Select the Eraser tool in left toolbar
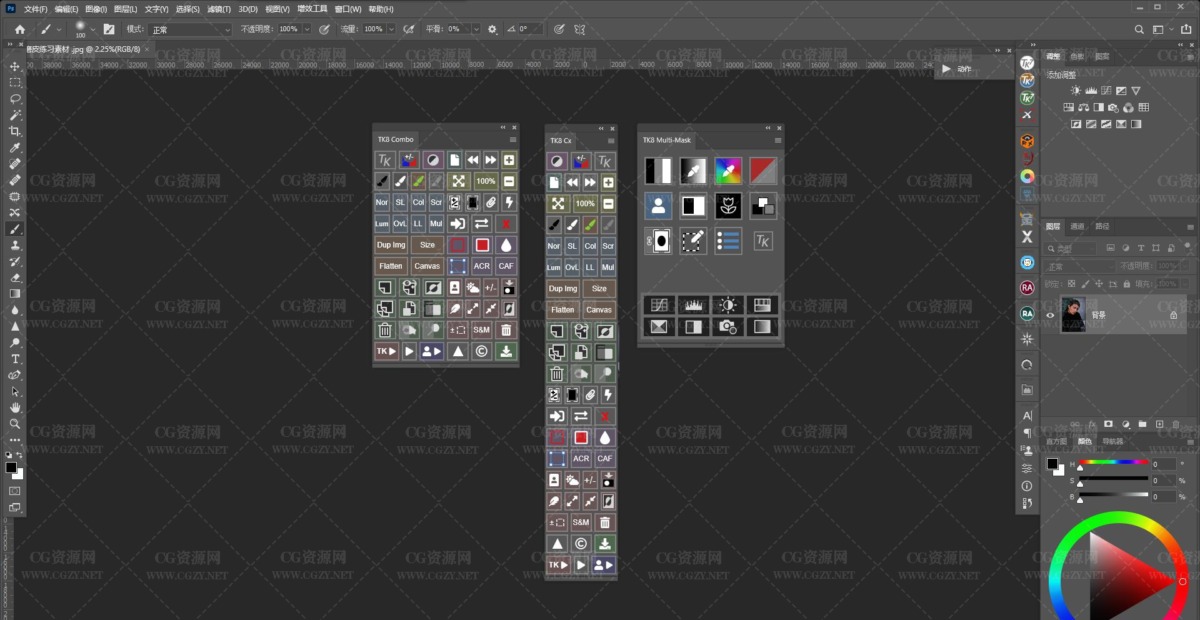This screenshot has width=1200, height=620. pos(15,278)
